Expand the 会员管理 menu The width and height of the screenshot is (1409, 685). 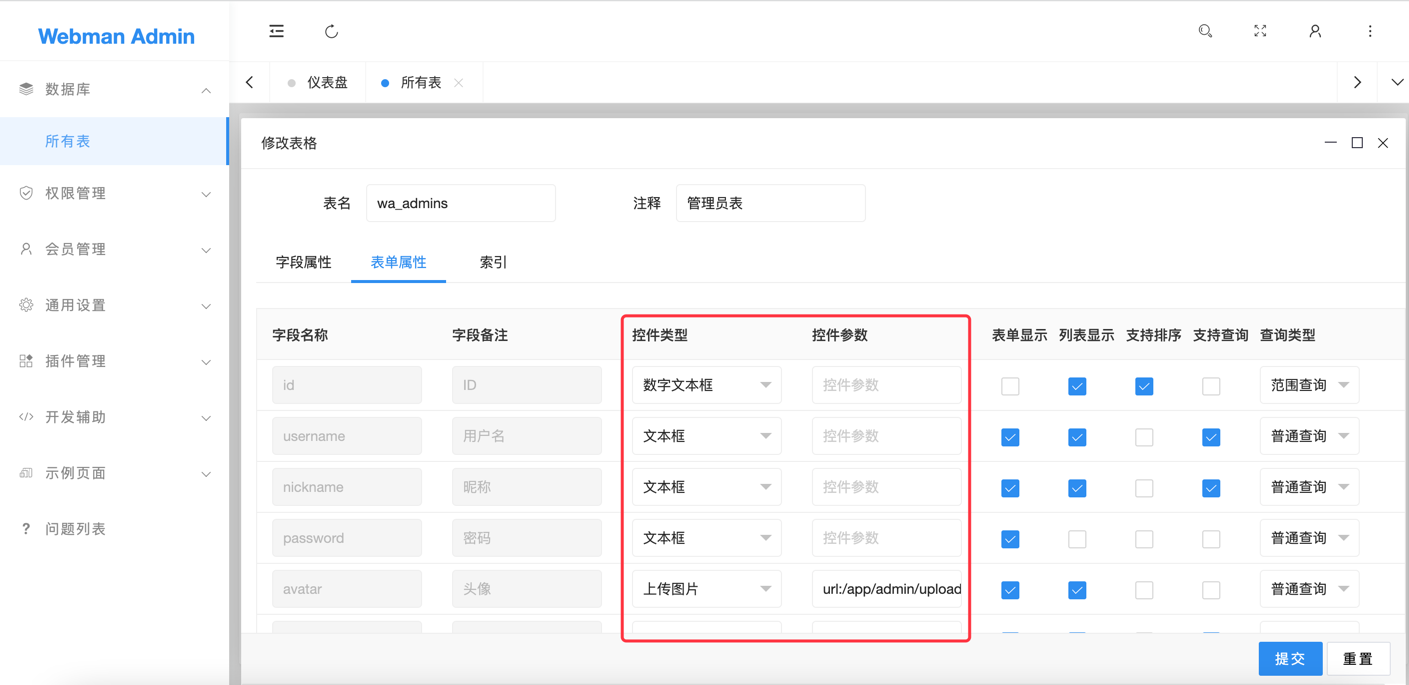click(206, 250)
